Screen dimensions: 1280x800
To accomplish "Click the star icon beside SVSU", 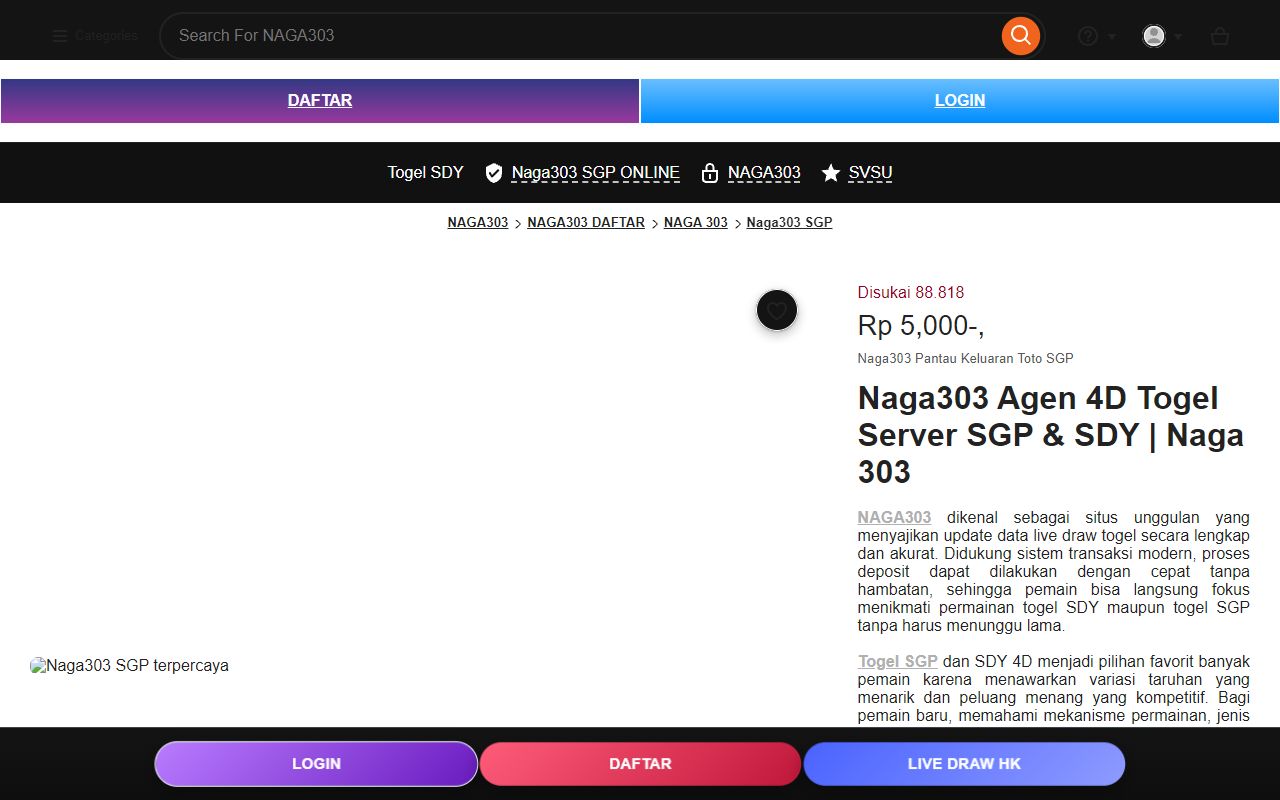I will point(830,173).
